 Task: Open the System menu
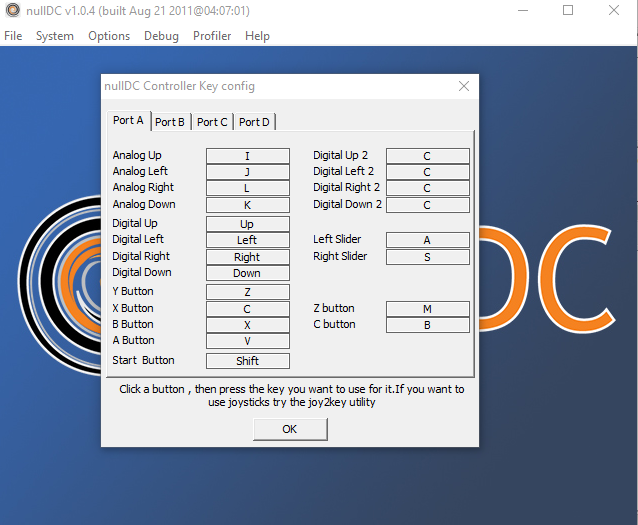pyautogui.click(x=55, y=36)
